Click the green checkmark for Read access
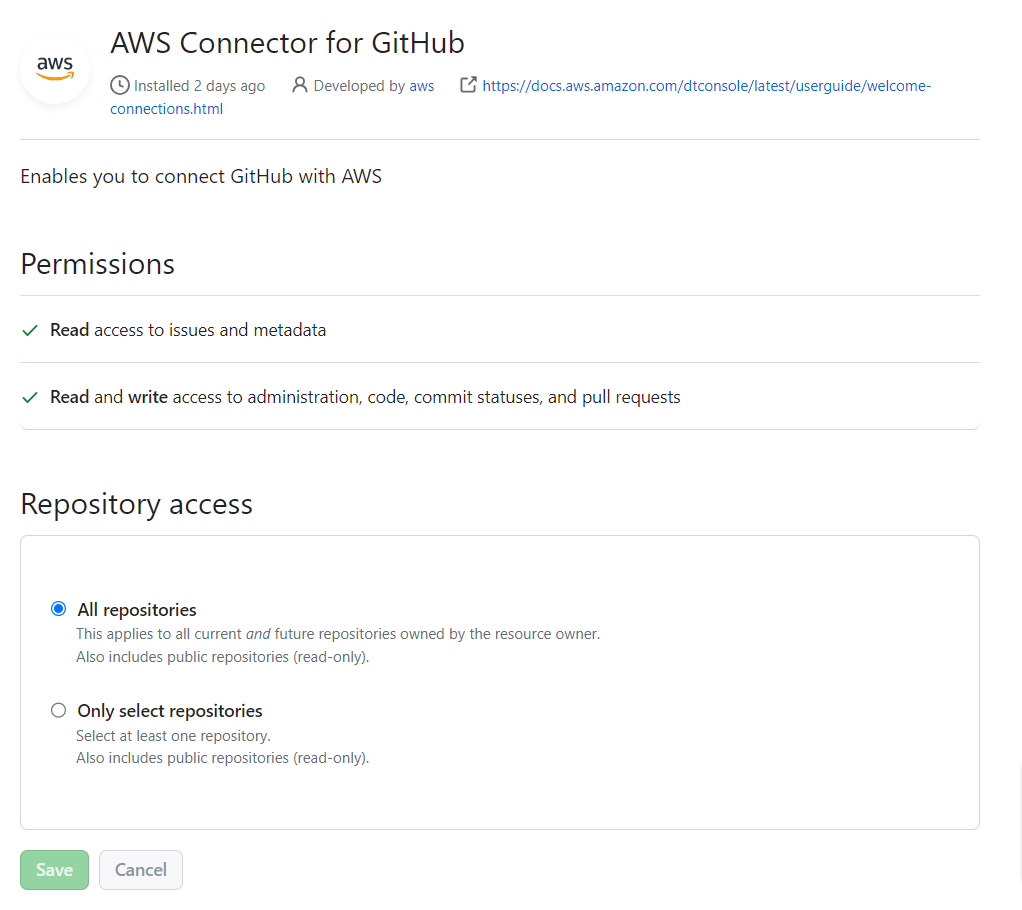Viewport: 1022px width, 910px height. (x=30, y=330)
